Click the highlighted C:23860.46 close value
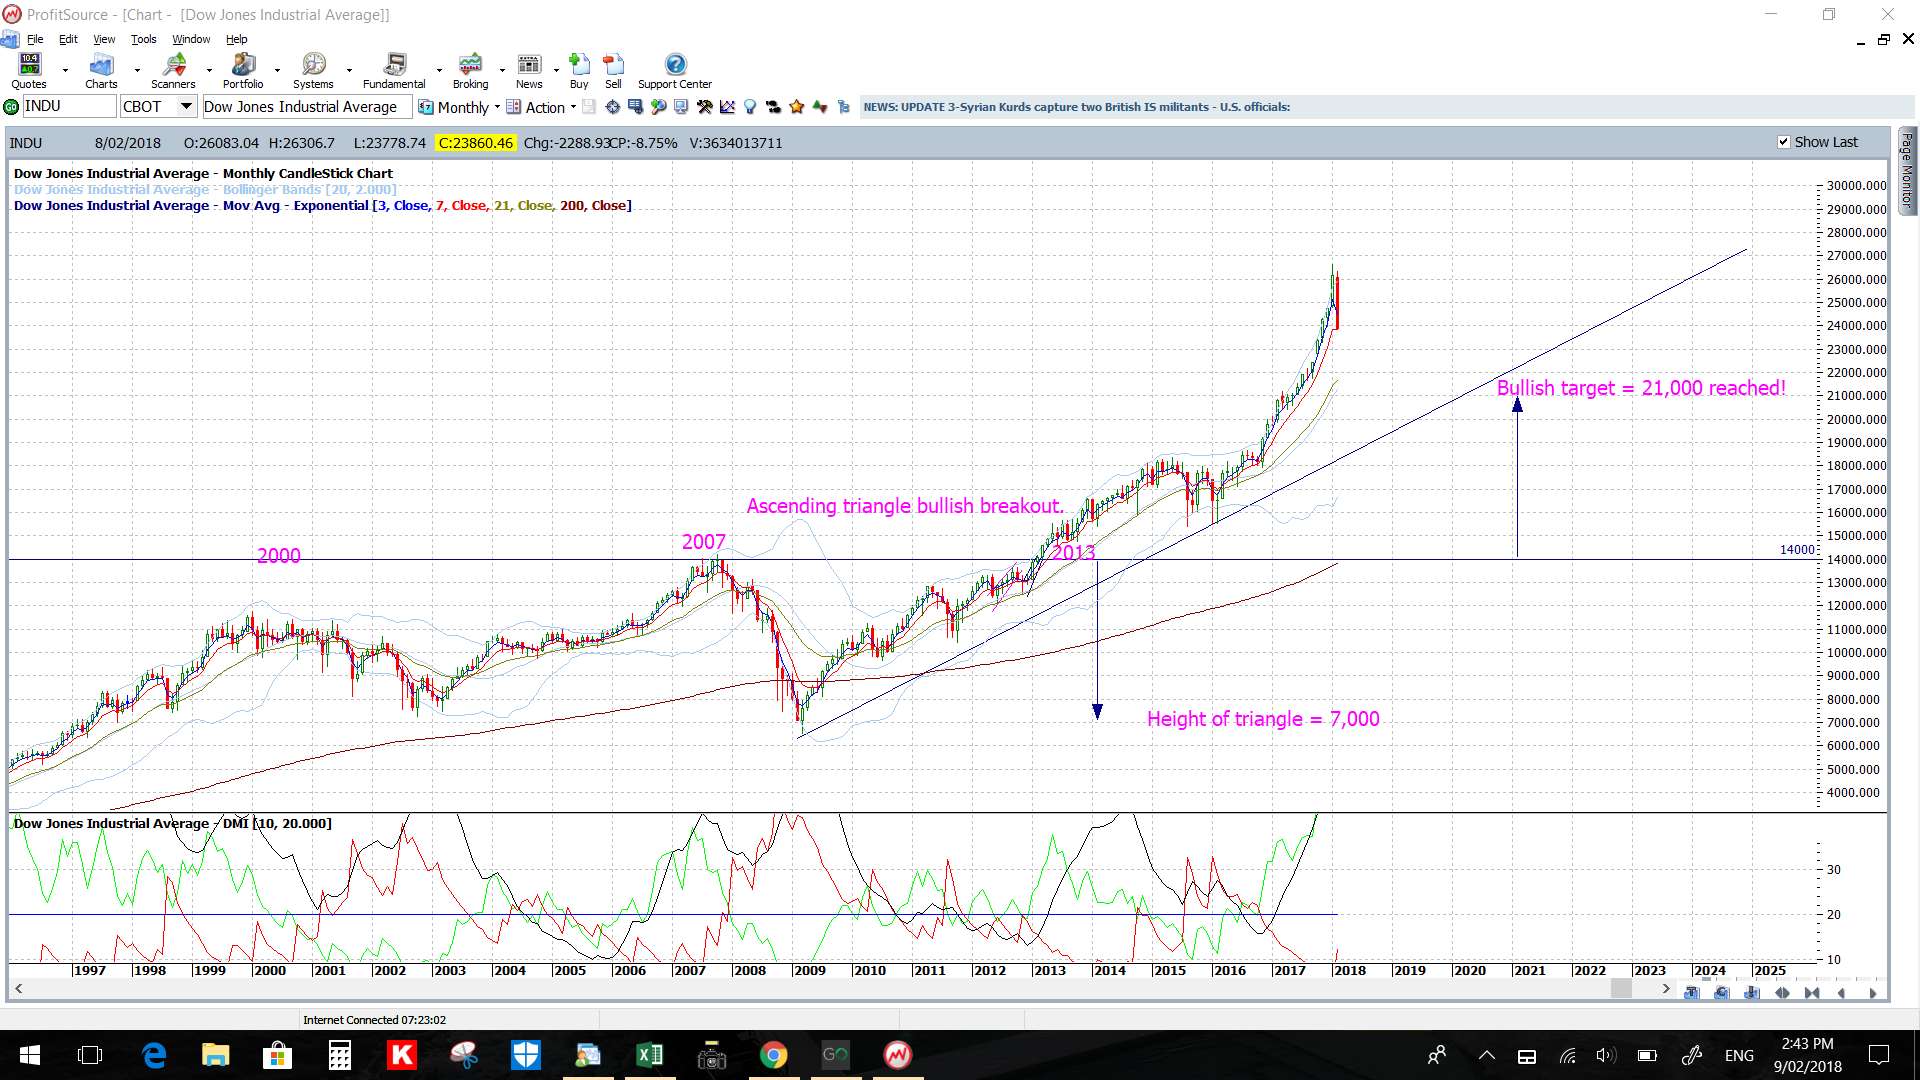 click(x=476, y=143)
